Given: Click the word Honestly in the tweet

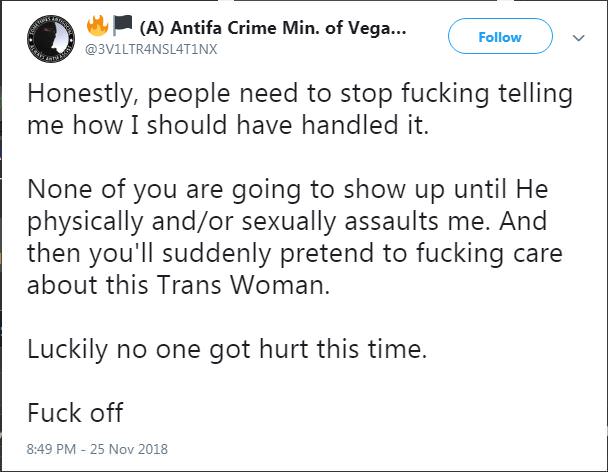Looking at the screenshot, I should (80, 95).
